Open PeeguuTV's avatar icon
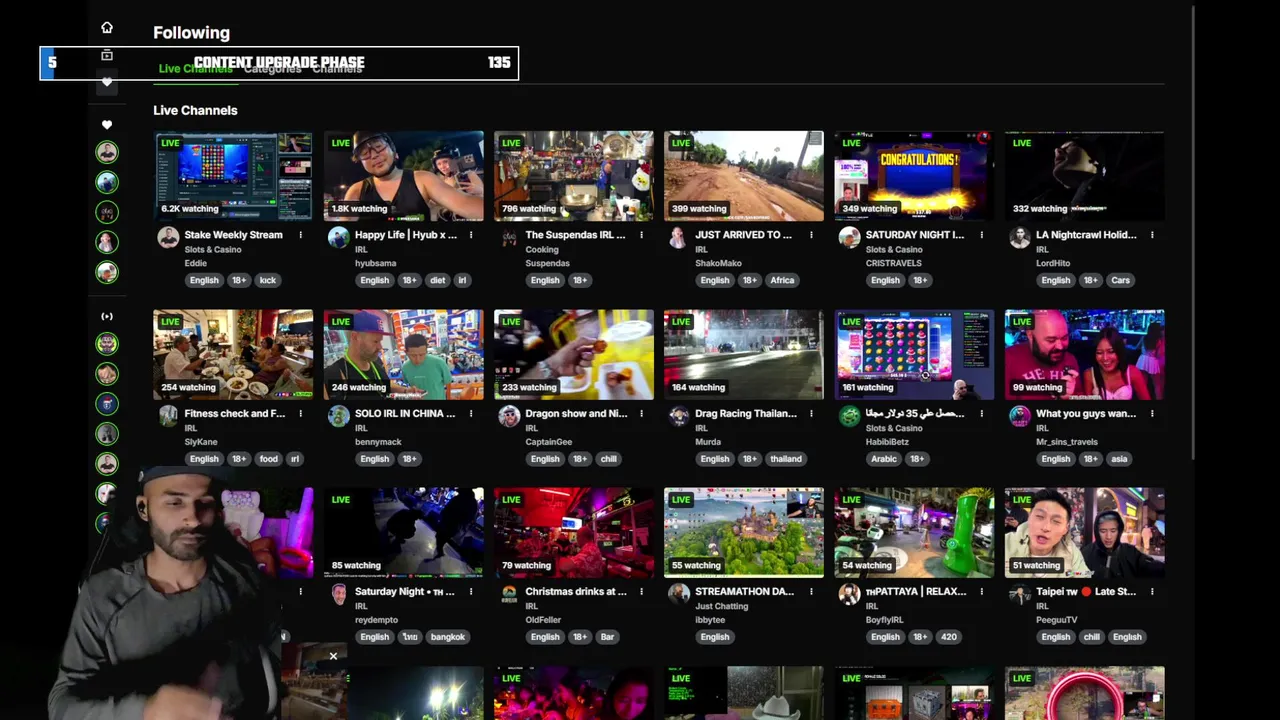The image size is (1280, 720). click(1019, 593)
